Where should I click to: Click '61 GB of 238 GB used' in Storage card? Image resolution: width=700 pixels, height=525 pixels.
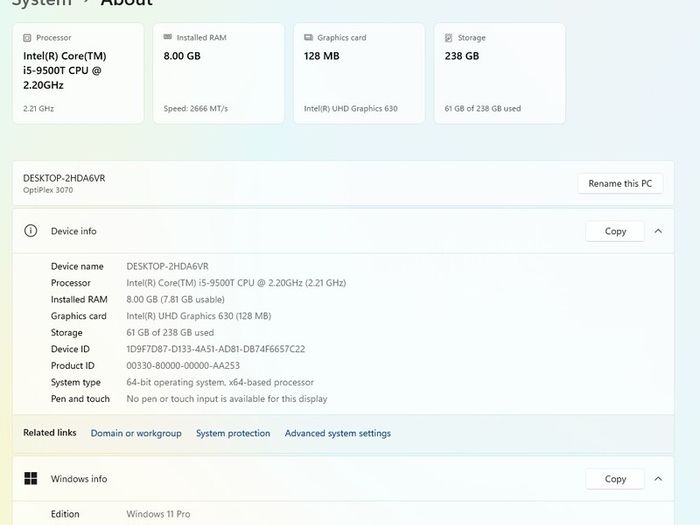[483, 108]
